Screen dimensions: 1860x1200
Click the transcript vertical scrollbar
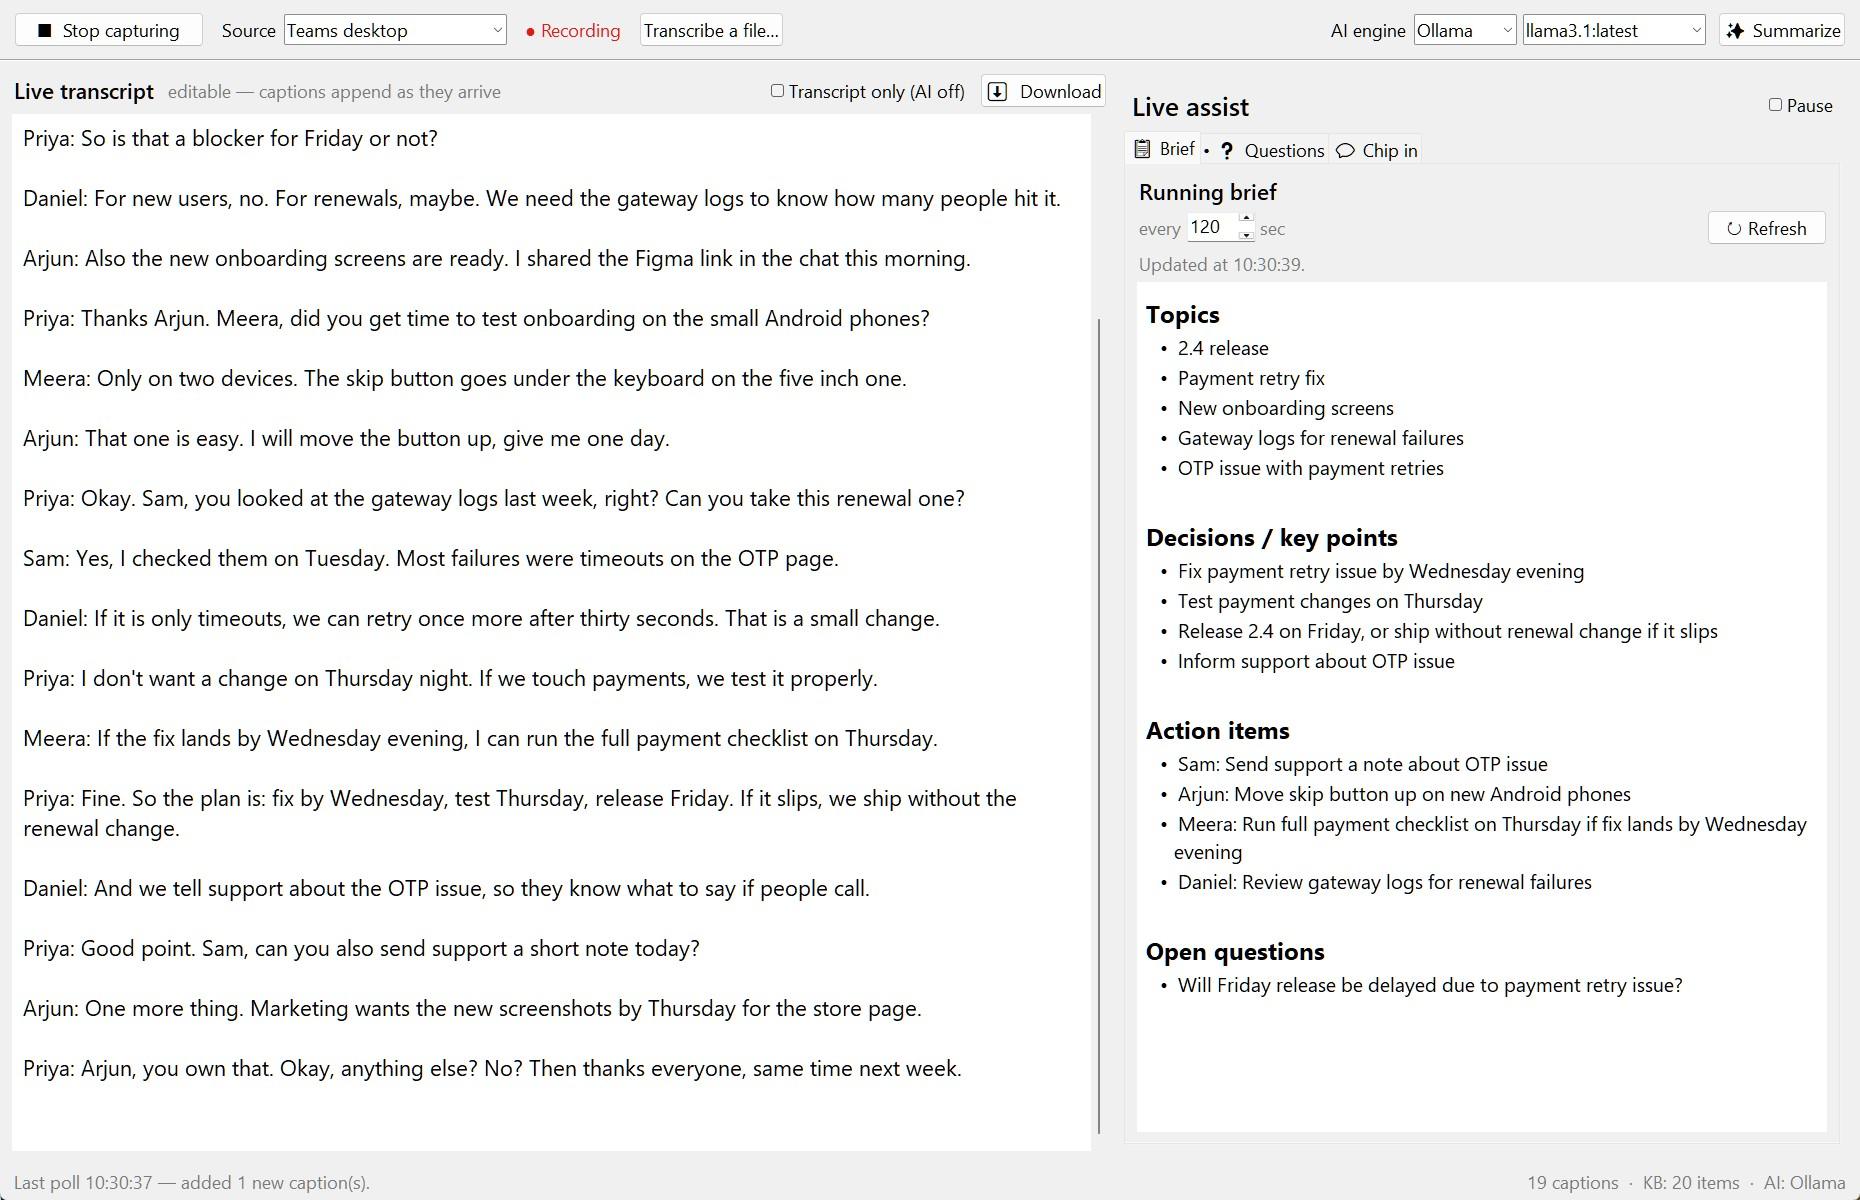click(1099, 725)
